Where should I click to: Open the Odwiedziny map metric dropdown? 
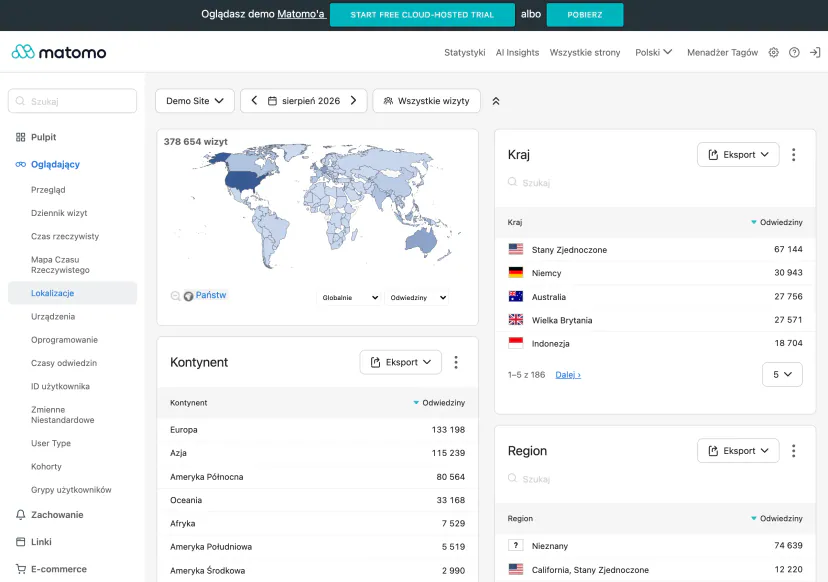(417, 298)
